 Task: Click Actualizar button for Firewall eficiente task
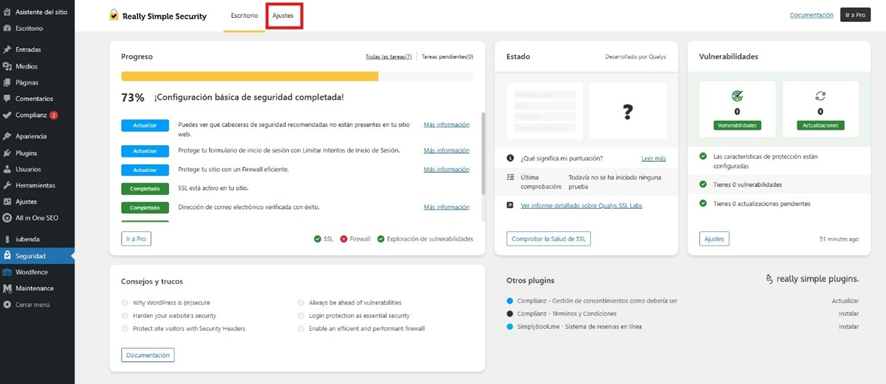(x=145, y=169)
